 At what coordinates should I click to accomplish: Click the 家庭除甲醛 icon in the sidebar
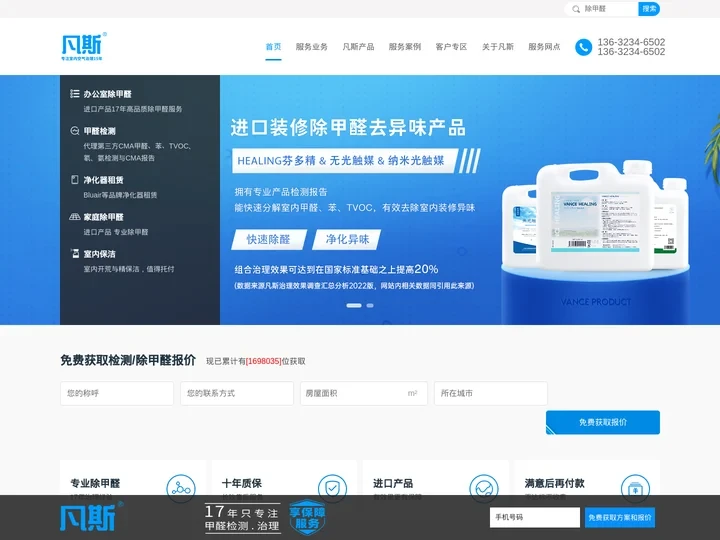[x=74, y=217]
